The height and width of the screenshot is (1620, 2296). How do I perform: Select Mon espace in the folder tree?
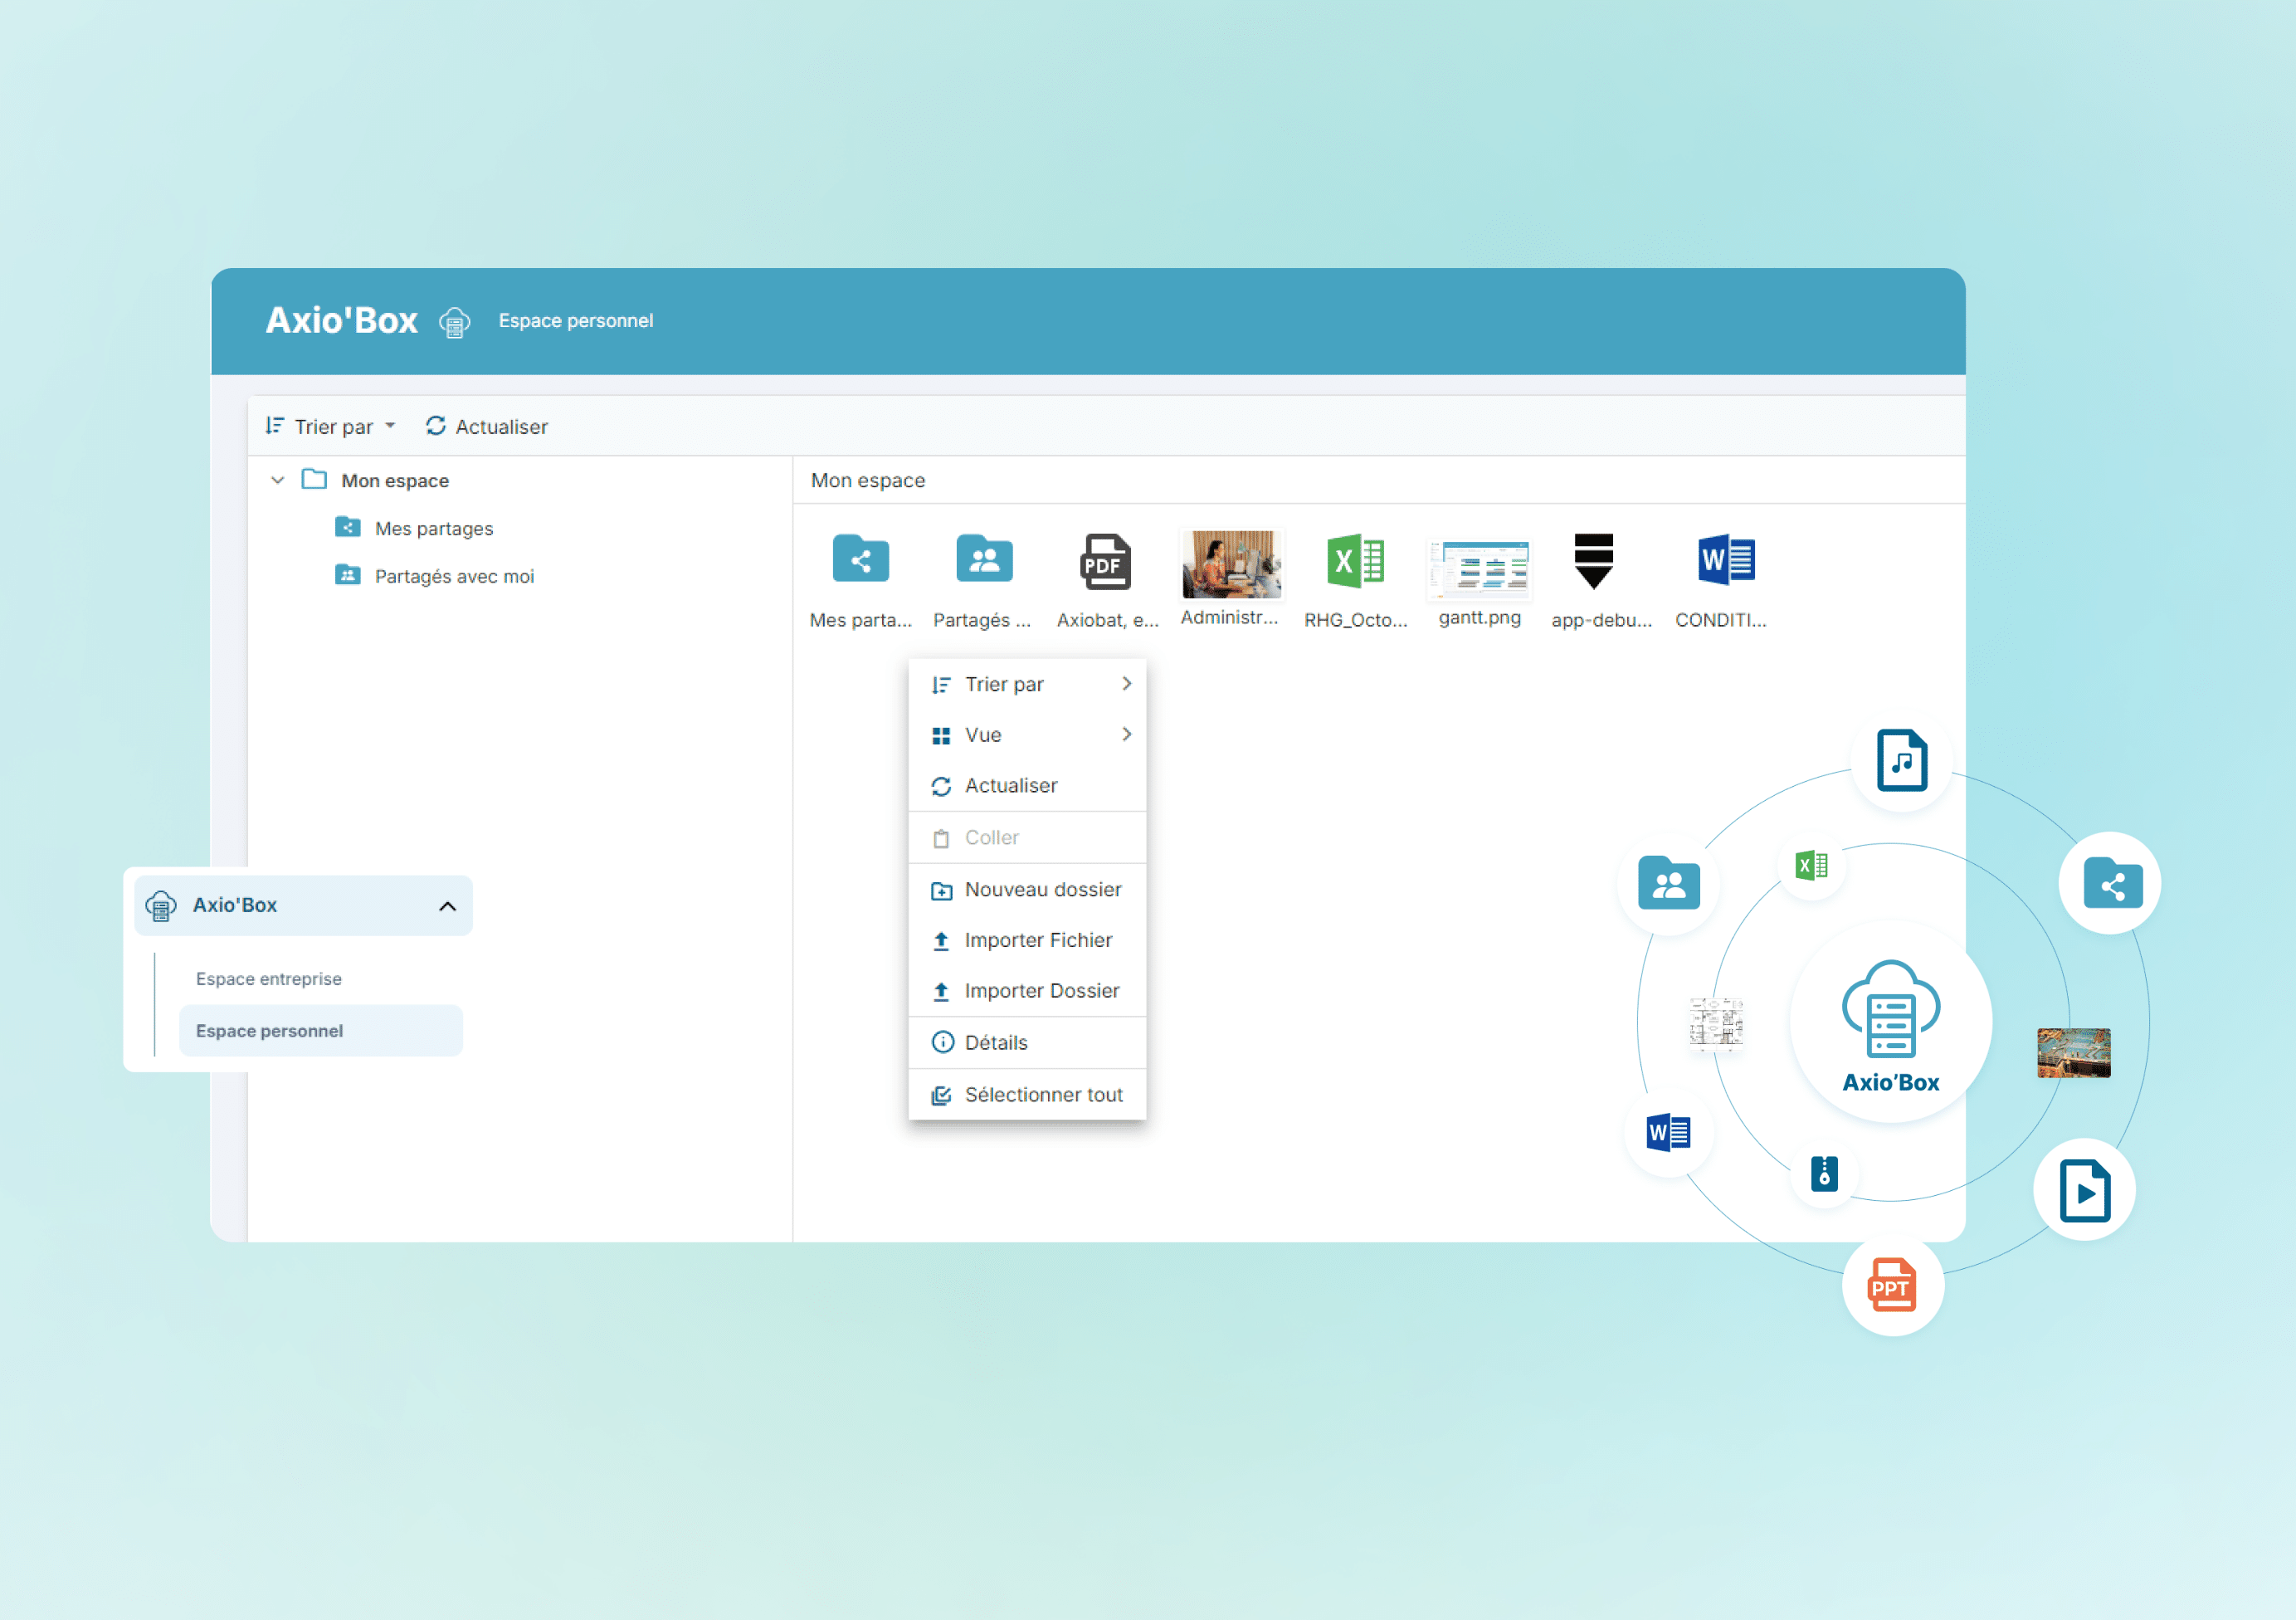pyautogui.click(x=395, y=481)
